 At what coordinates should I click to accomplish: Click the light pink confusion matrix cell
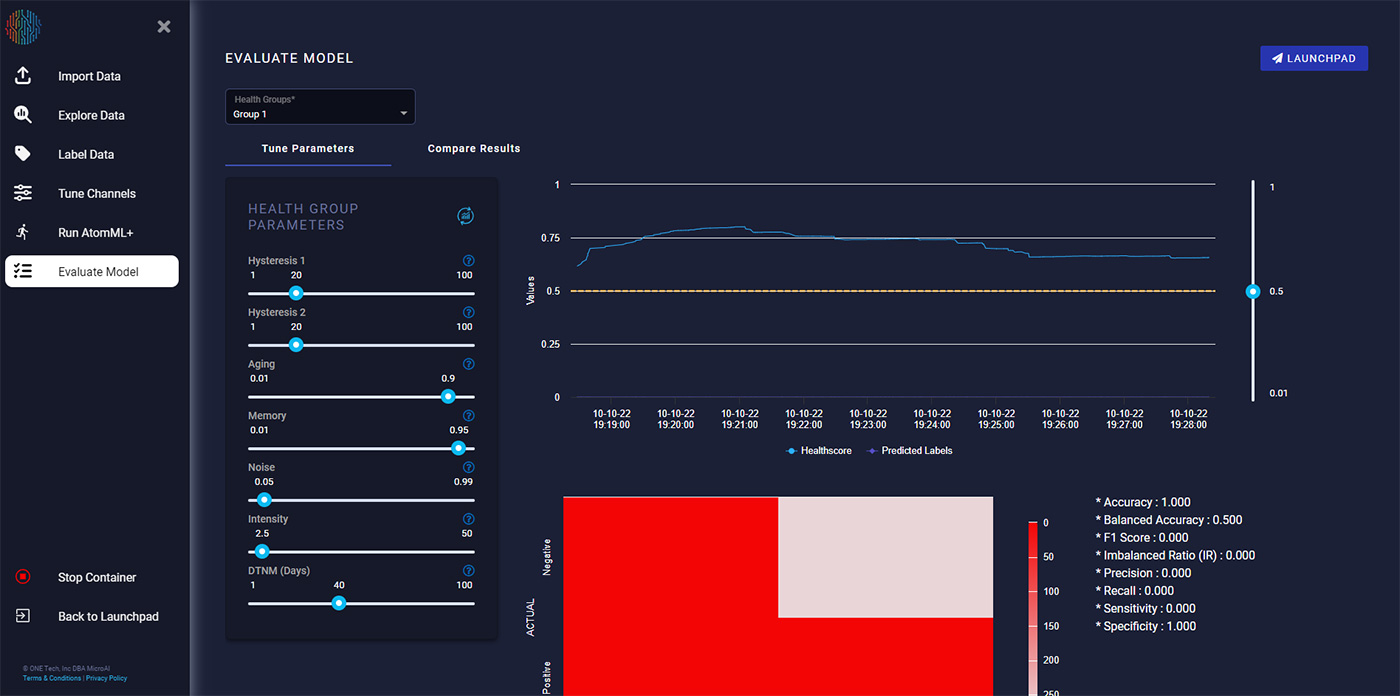click(886, 557)
